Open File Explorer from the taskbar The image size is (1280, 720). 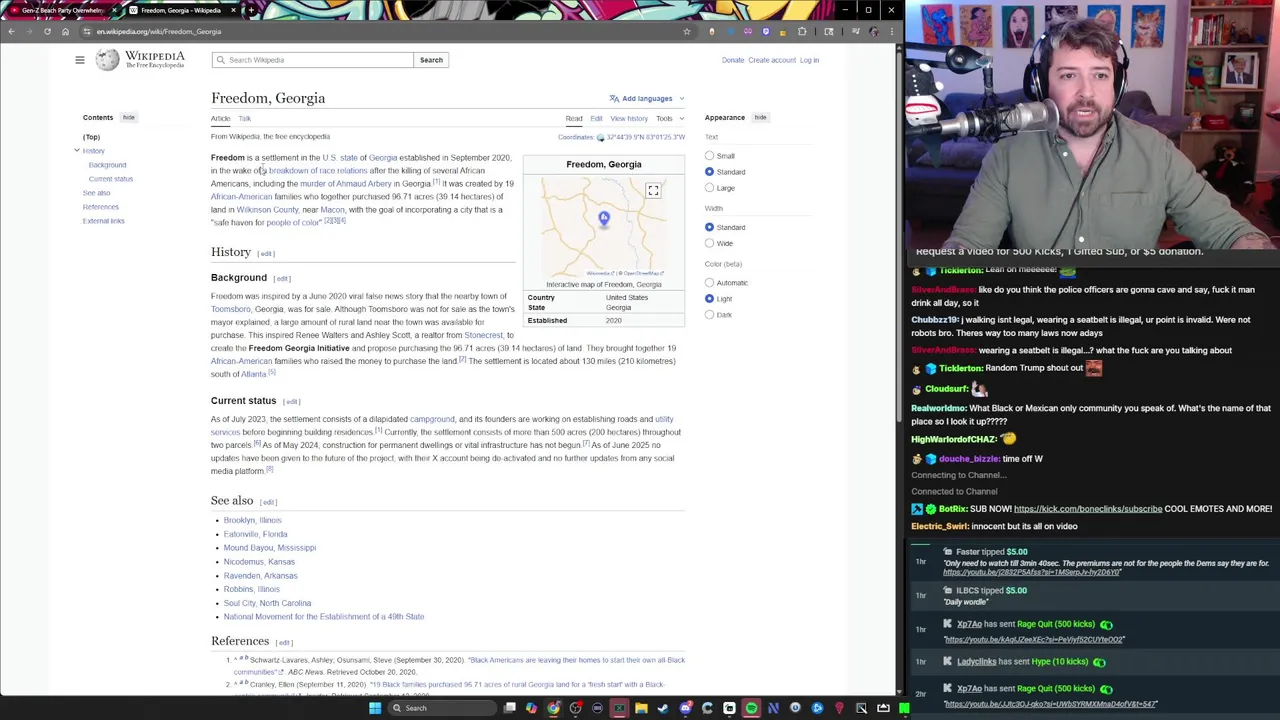click(x=641, y=708)
